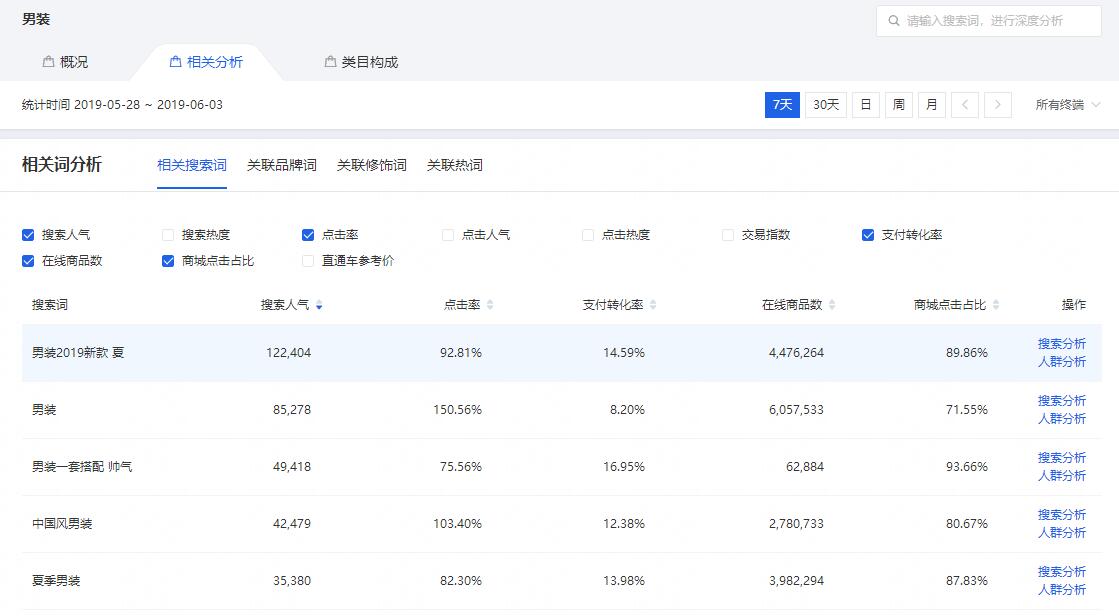Switch to the 30天 time range
Screen dimensions: 1119x616
(824, 104)
